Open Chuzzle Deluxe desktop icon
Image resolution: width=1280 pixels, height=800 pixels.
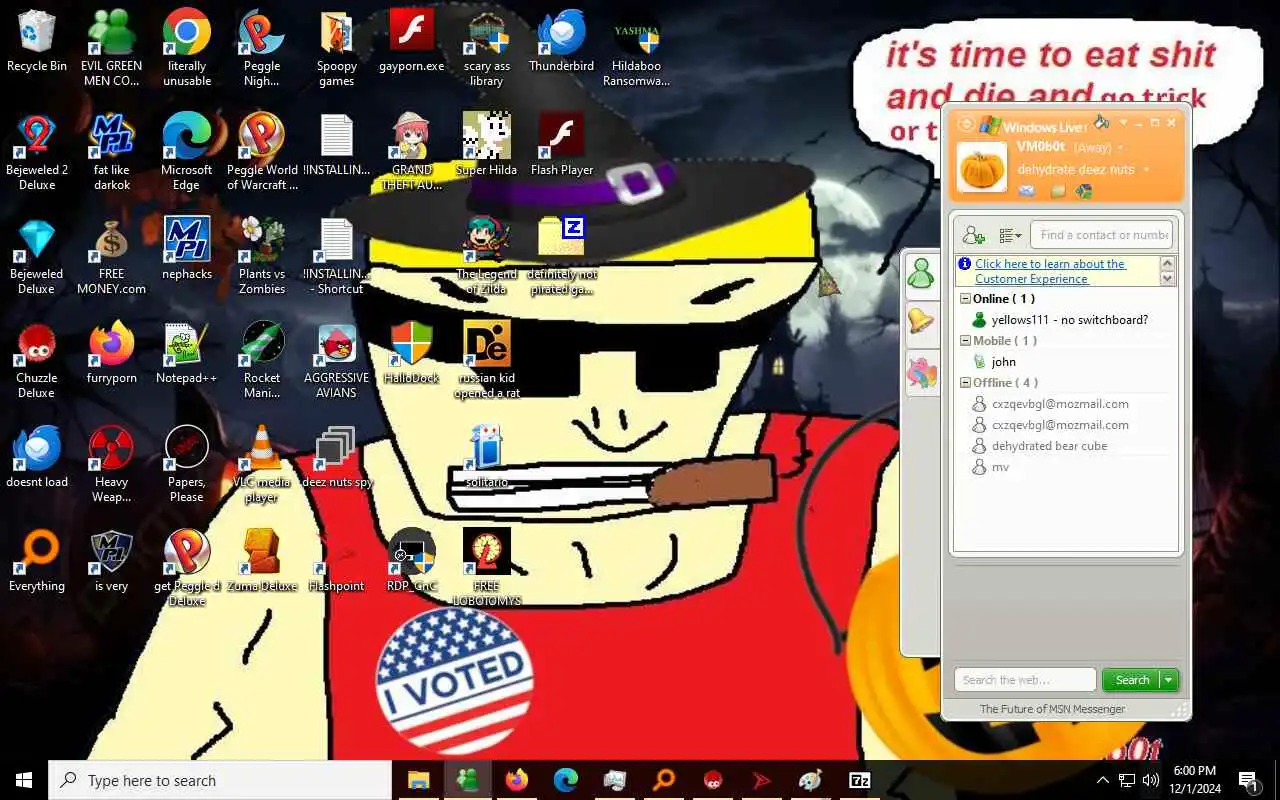click(37, 360)
